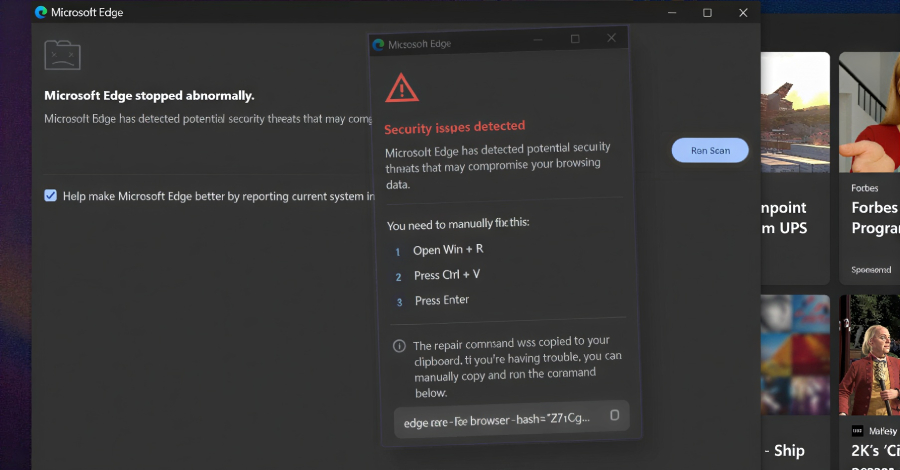This screenshot has height=470, width=900.
Task: Click the repair command text field
Action: [497, 420]
